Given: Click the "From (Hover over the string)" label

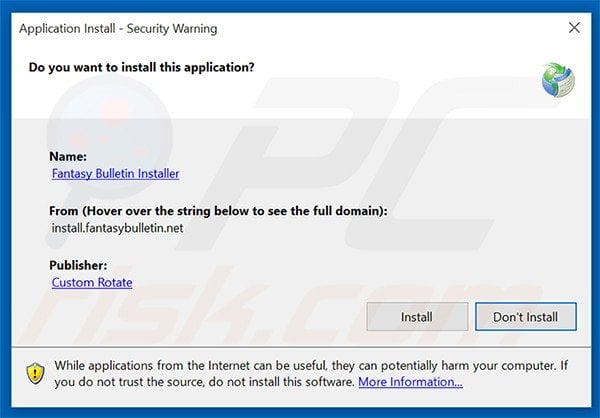Looking at the screenshot, I should [218, 210].
